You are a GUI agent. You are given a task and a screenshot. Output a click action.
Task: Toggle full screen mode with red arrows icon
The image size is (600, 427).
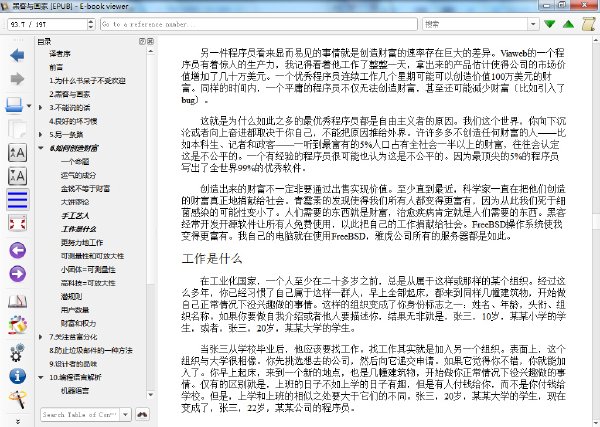click(x=17, y=223)
